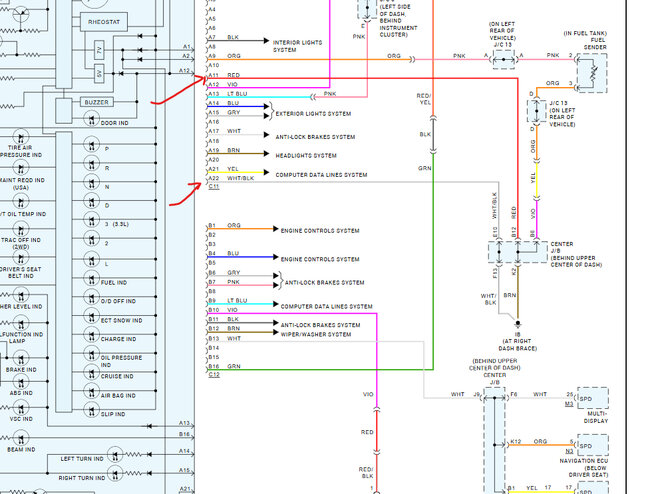The width and height of the screenshot is (650, 494).
Task: Click ANTI-LOCK BRAKES SYSTEM beside pin A17
Action: tap(315, 137)
